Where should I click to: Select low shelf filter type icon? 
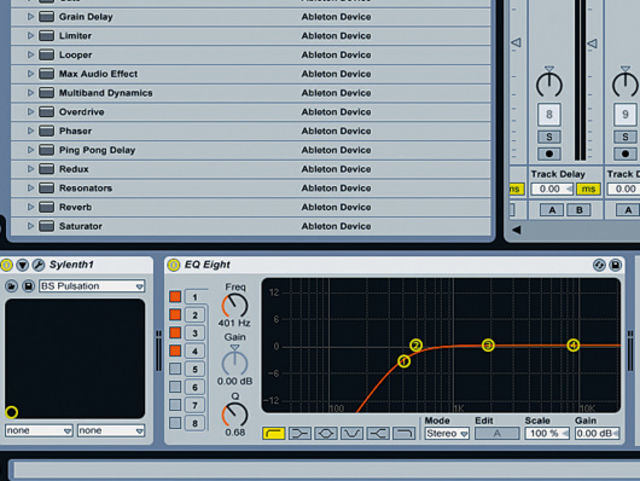coord(300,433)
